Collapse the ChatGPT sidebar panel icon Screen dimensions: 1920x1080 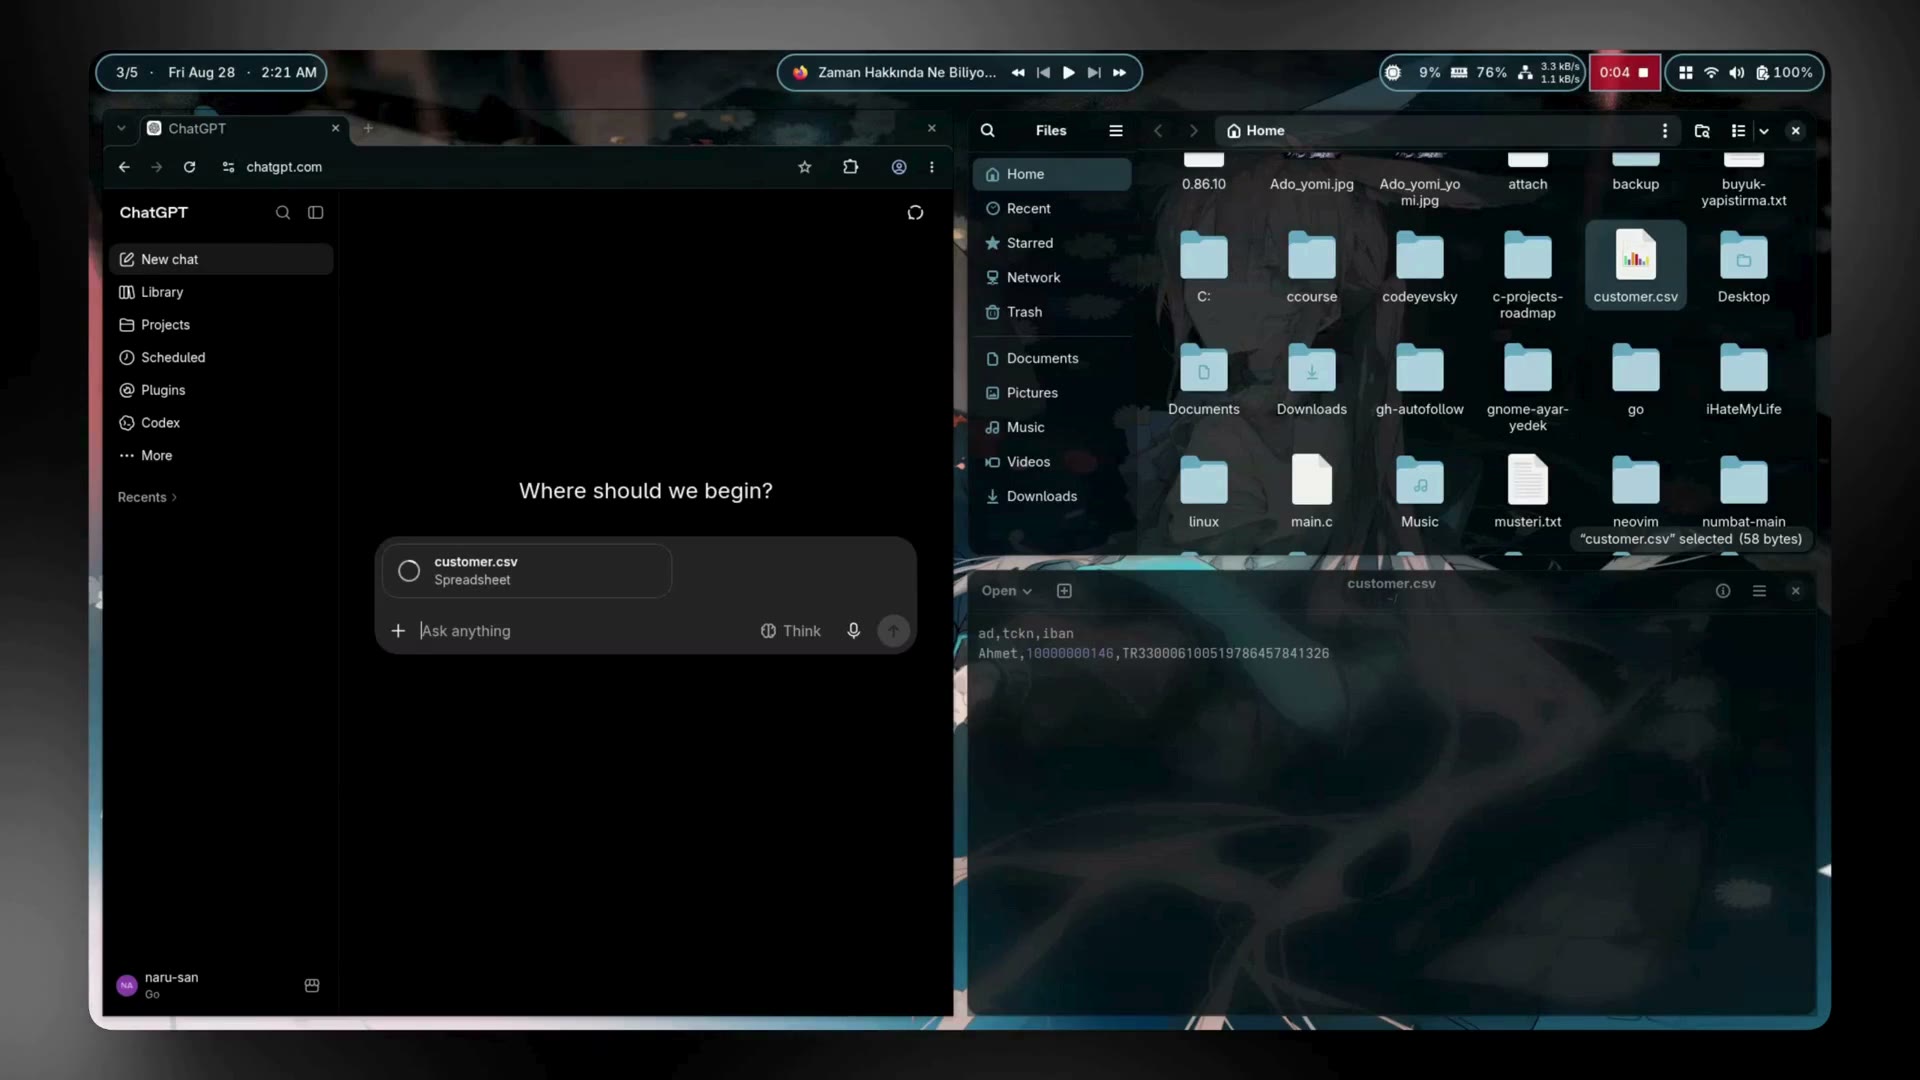click(316, 212)
